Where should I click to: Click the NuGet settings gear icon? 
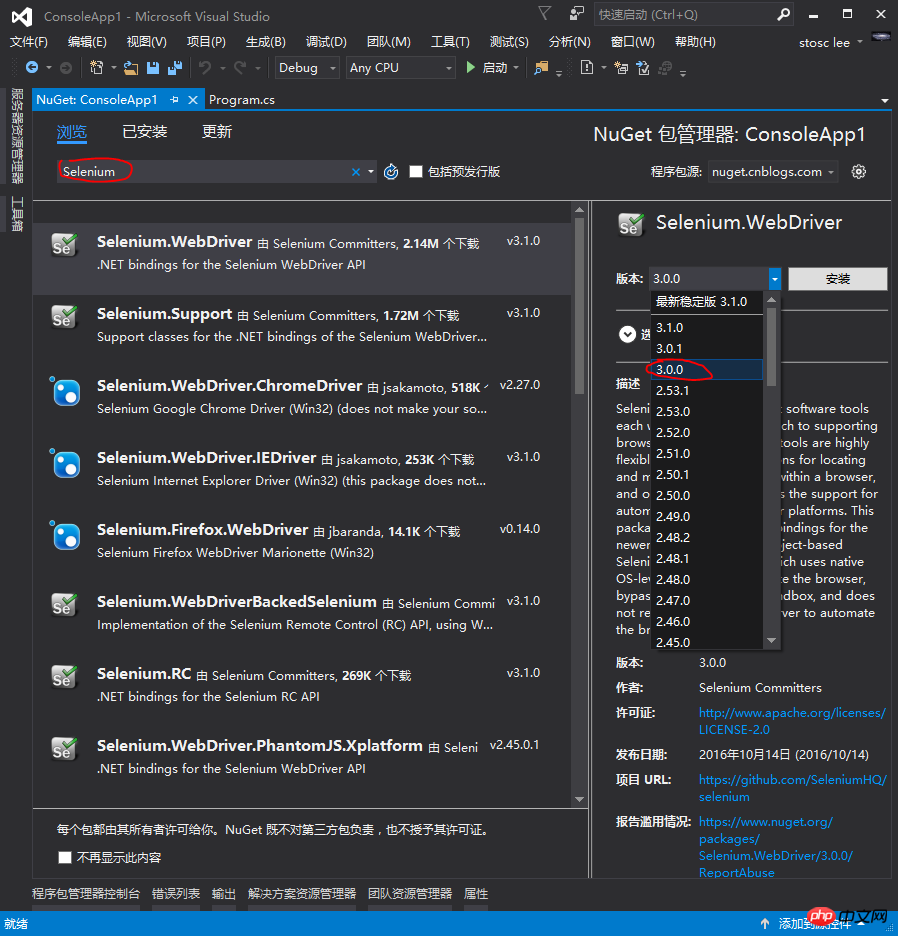(x=858, y=172)
